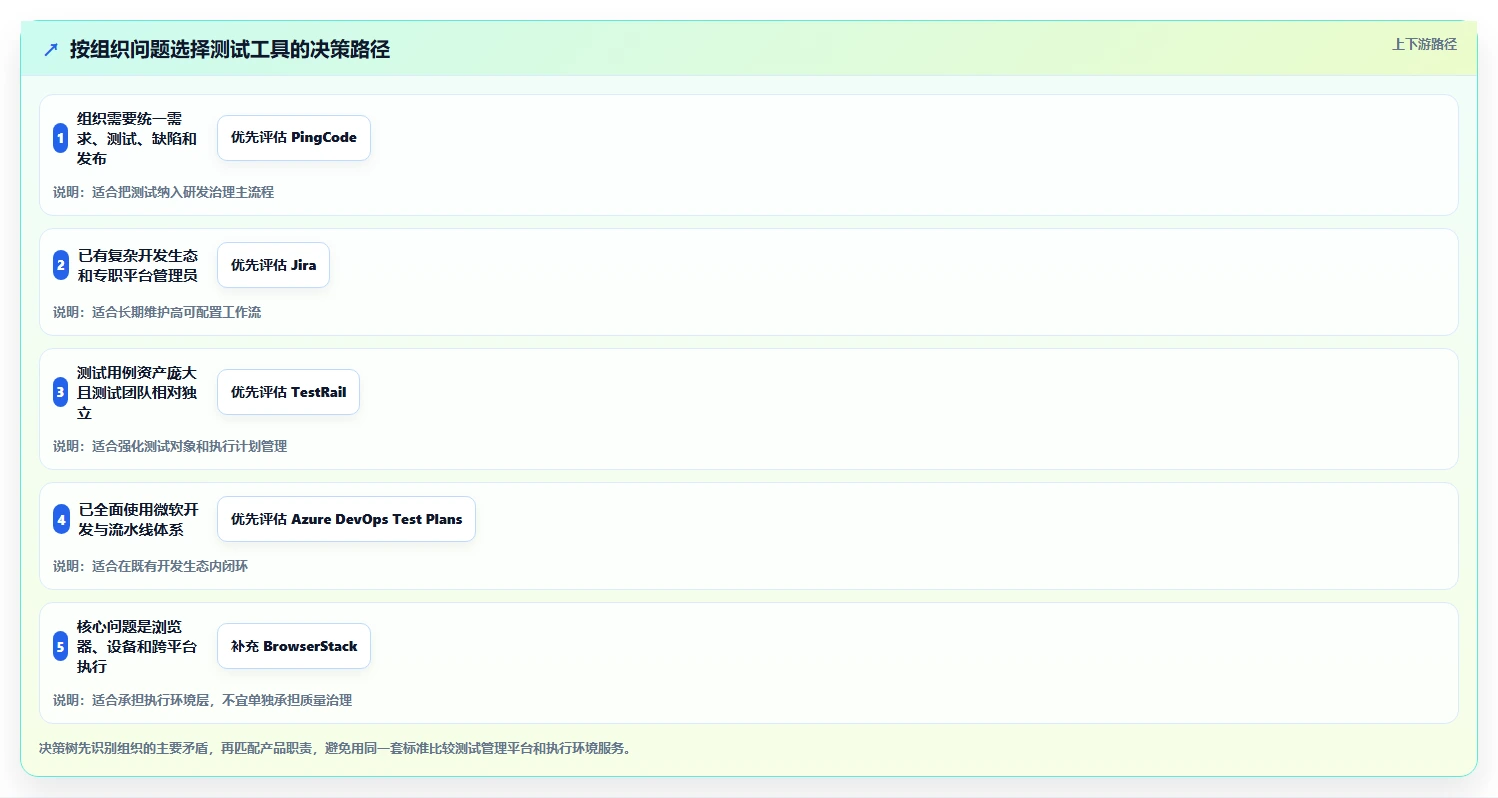Click the text 组织需要统一需求、测试、缺陷和发布

[138, 138]
